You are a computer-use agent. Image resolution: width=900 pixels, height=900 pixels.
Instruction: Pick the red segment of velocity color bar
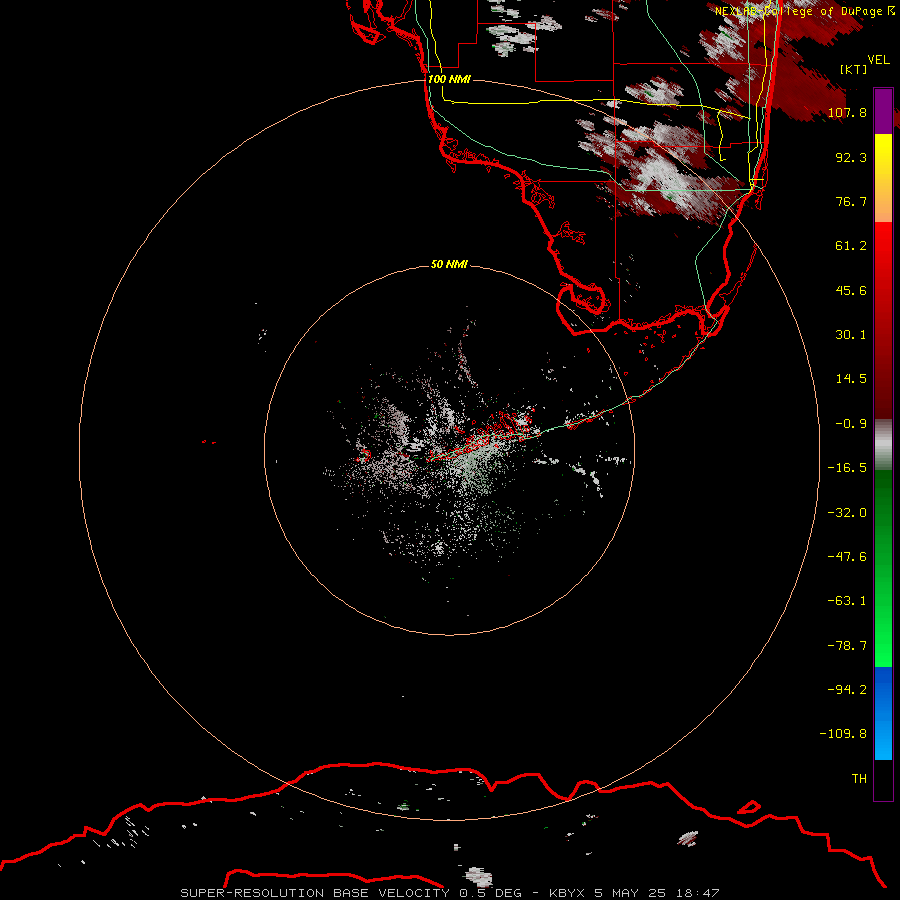click(883, 320)
